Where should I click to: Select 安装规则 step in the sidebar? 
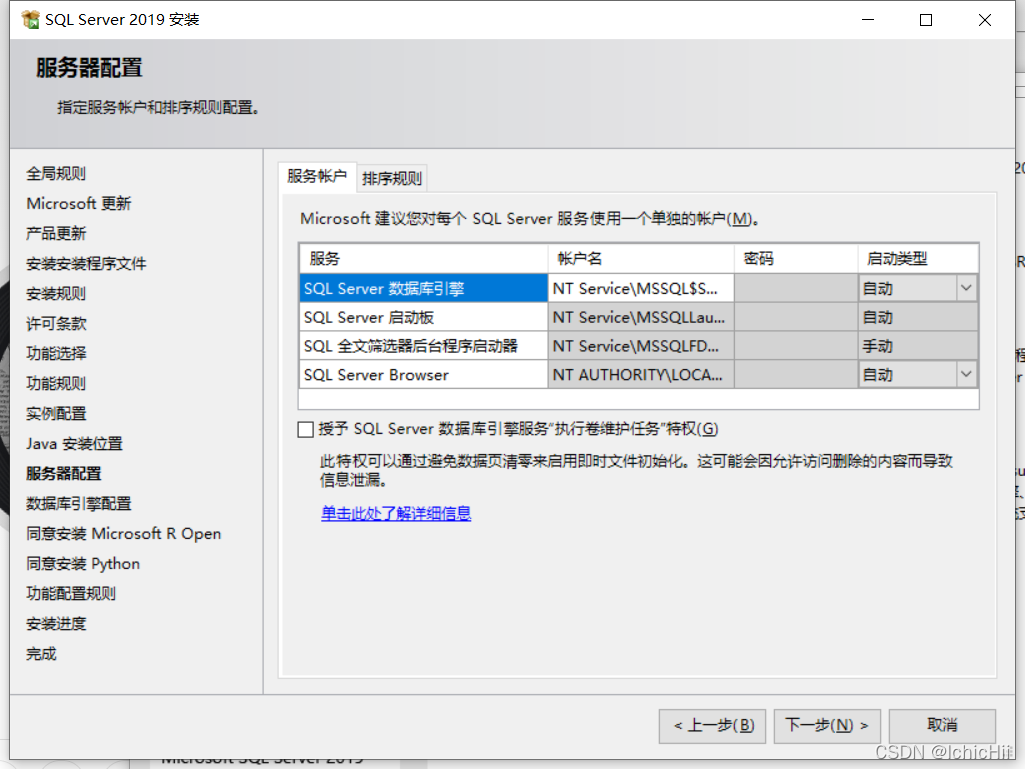[x=56, y=294]
